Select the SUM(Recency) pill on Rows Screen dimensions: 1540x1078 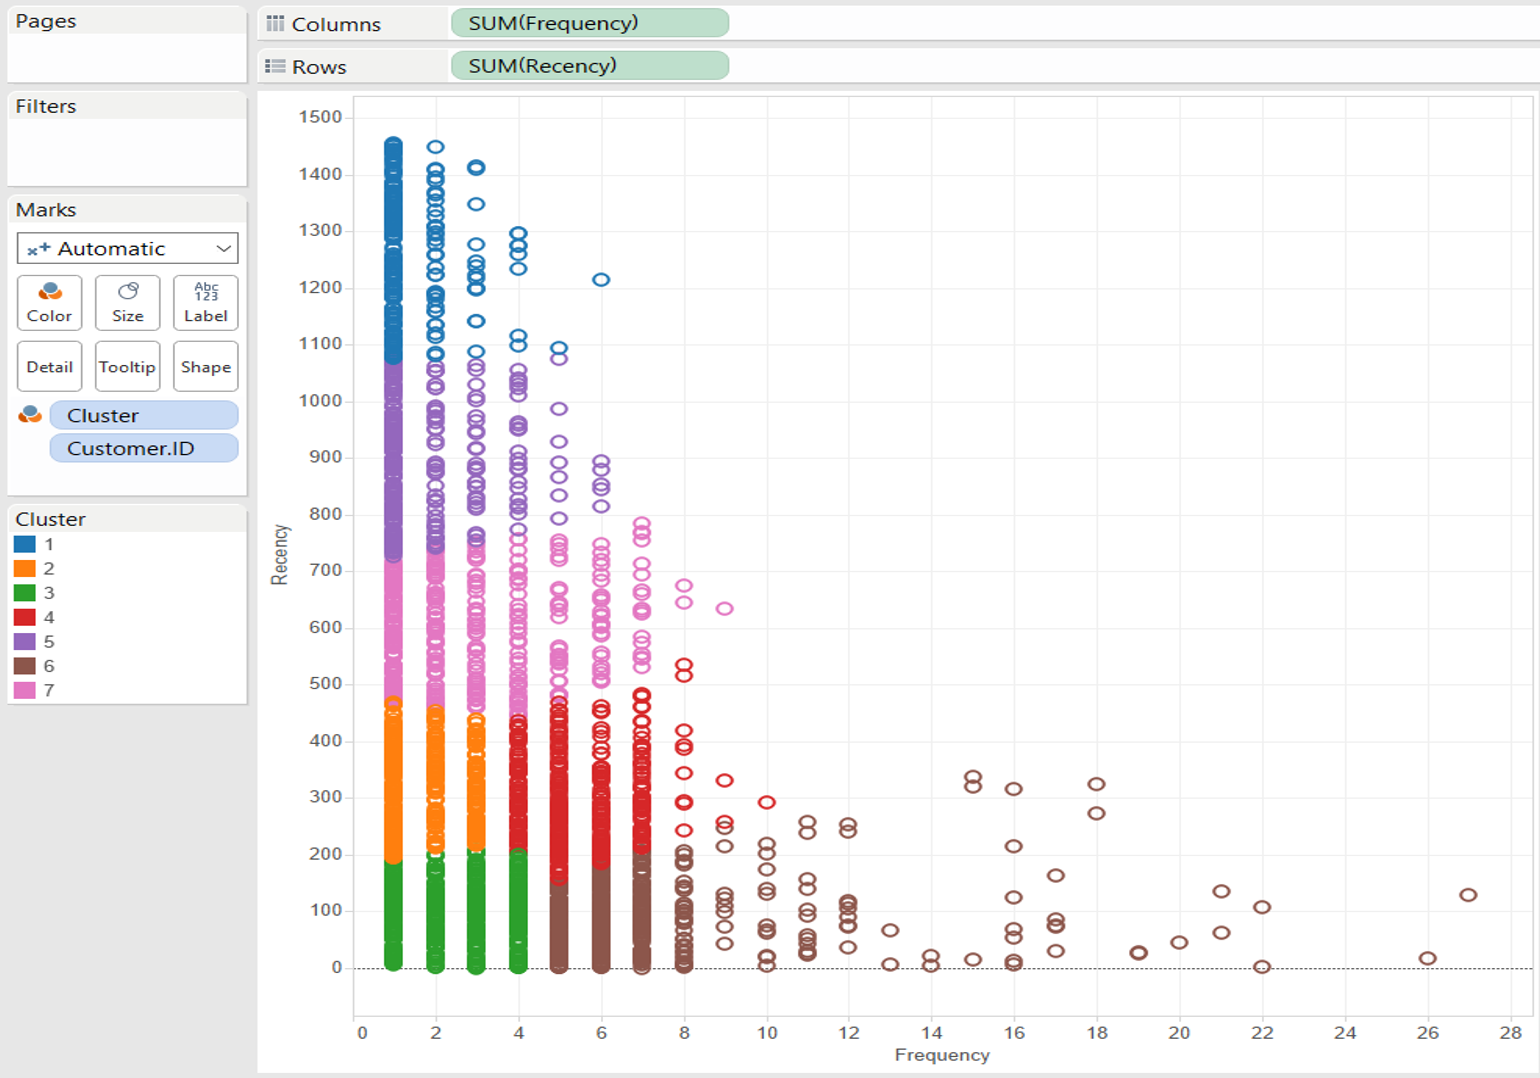(x=590, y=66)
